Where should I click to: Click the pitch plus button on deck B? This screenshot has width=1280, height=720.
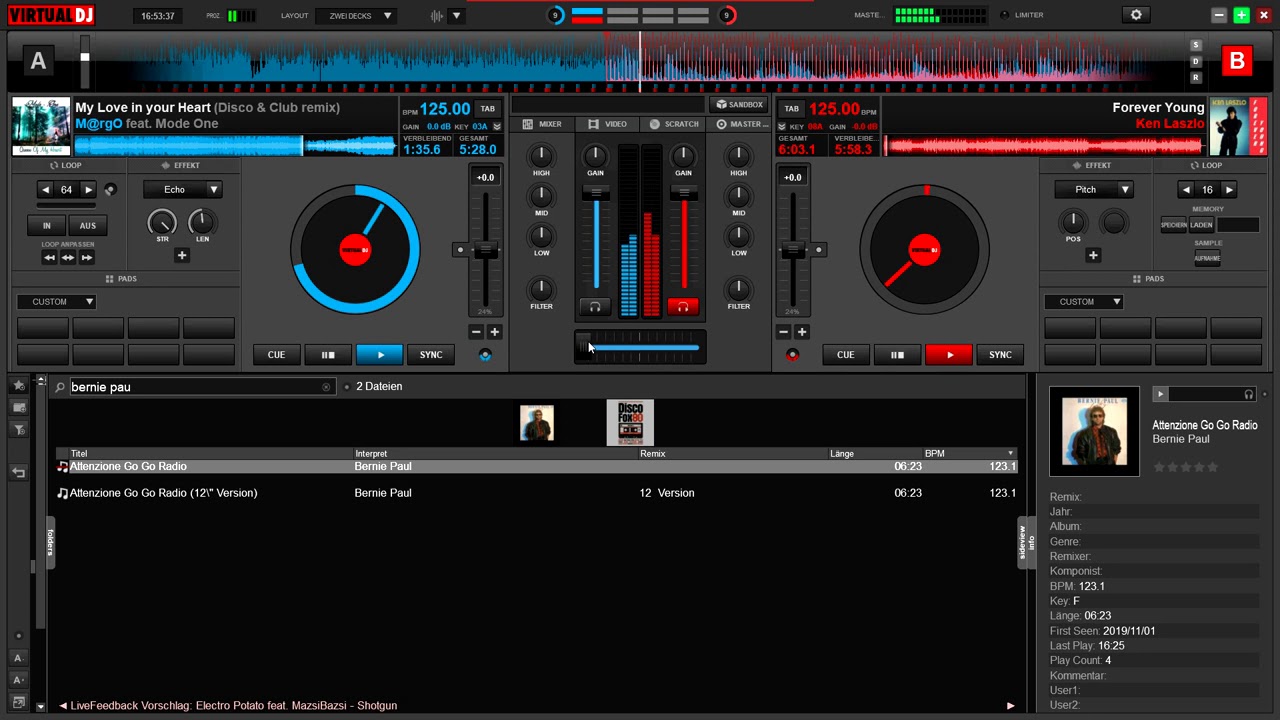pos(802,332)
